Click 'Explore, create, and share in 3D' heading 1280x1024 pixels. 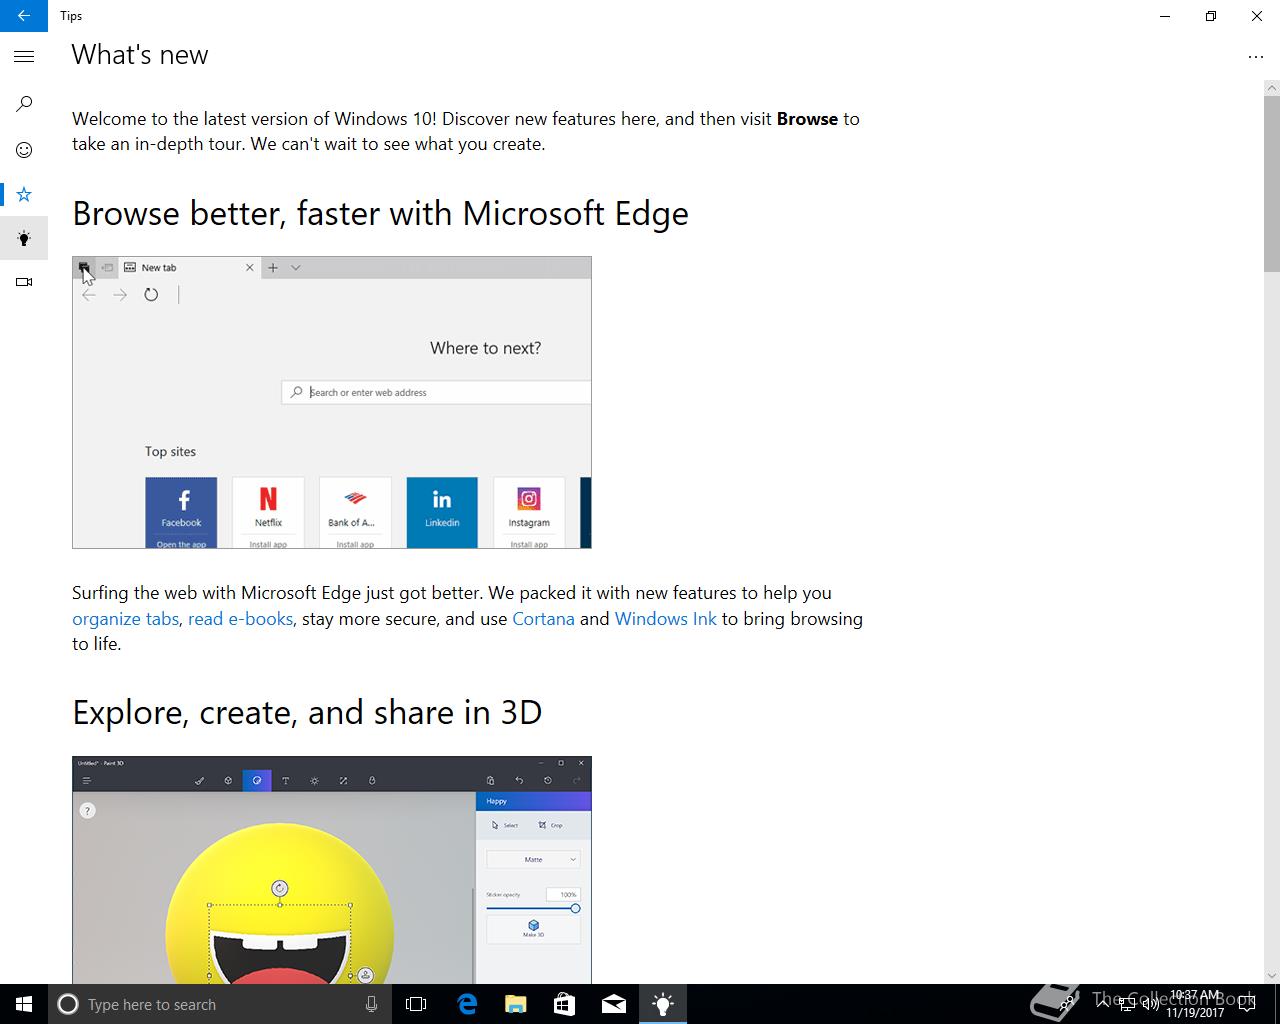click(307, 713)
